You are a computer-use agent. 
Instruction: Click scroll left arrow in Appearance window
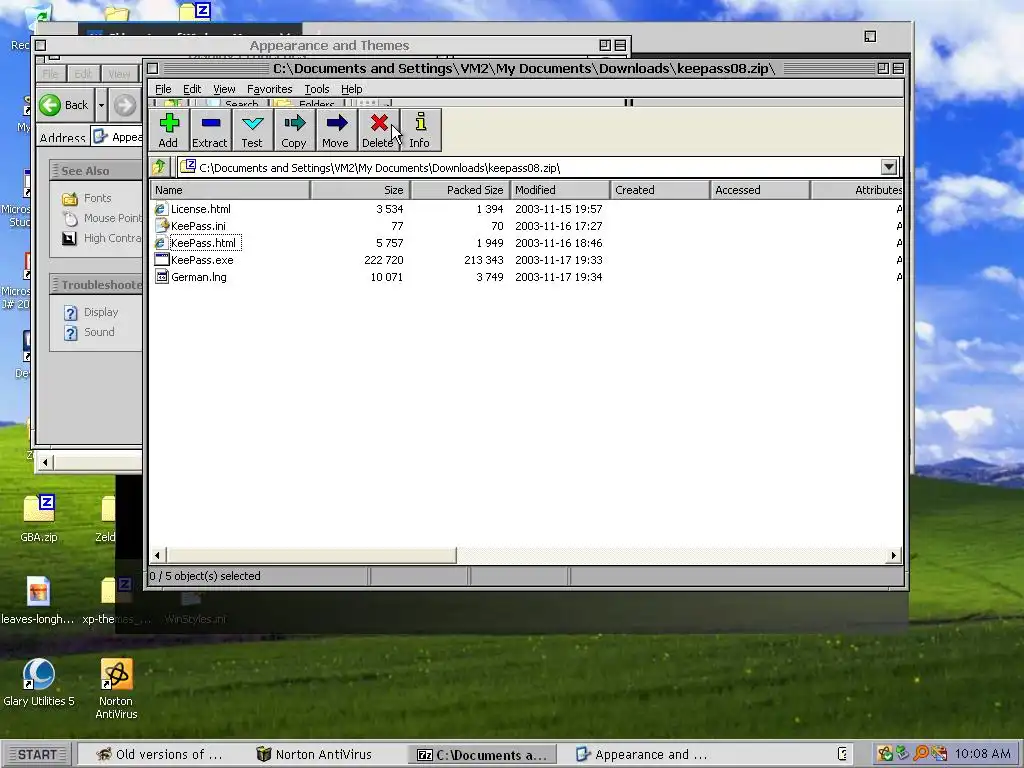pos(45,462)
